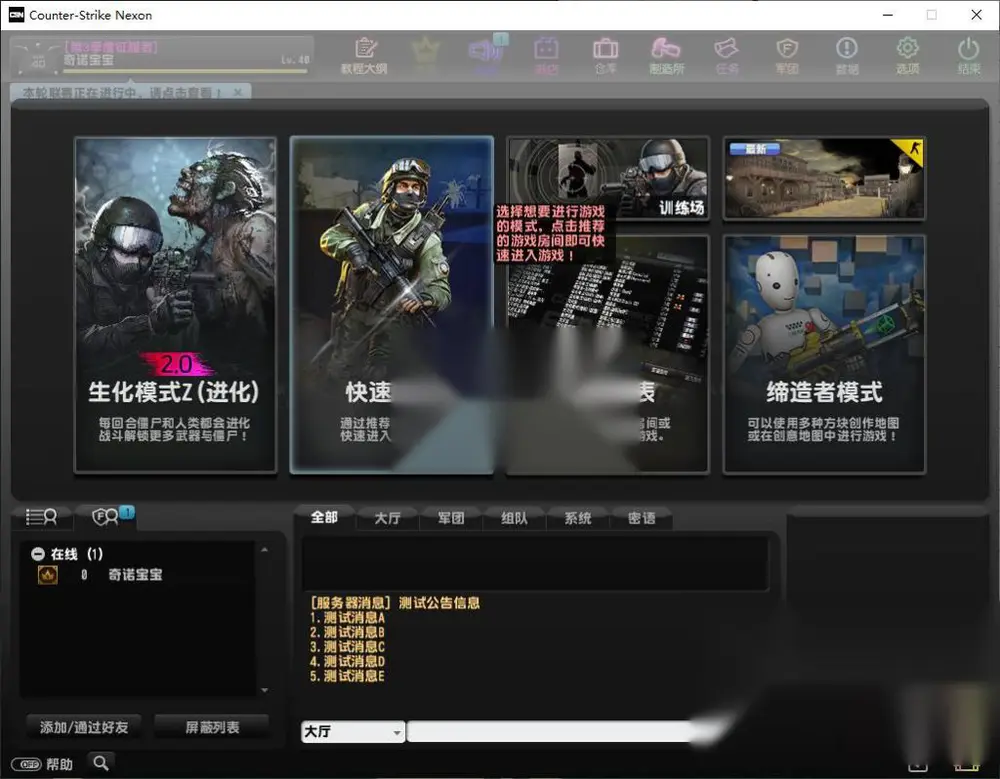The height and width of the screenshot is (779, 1000).
Task: Switch to the clan friends icon tab
Action: (107, 517)
